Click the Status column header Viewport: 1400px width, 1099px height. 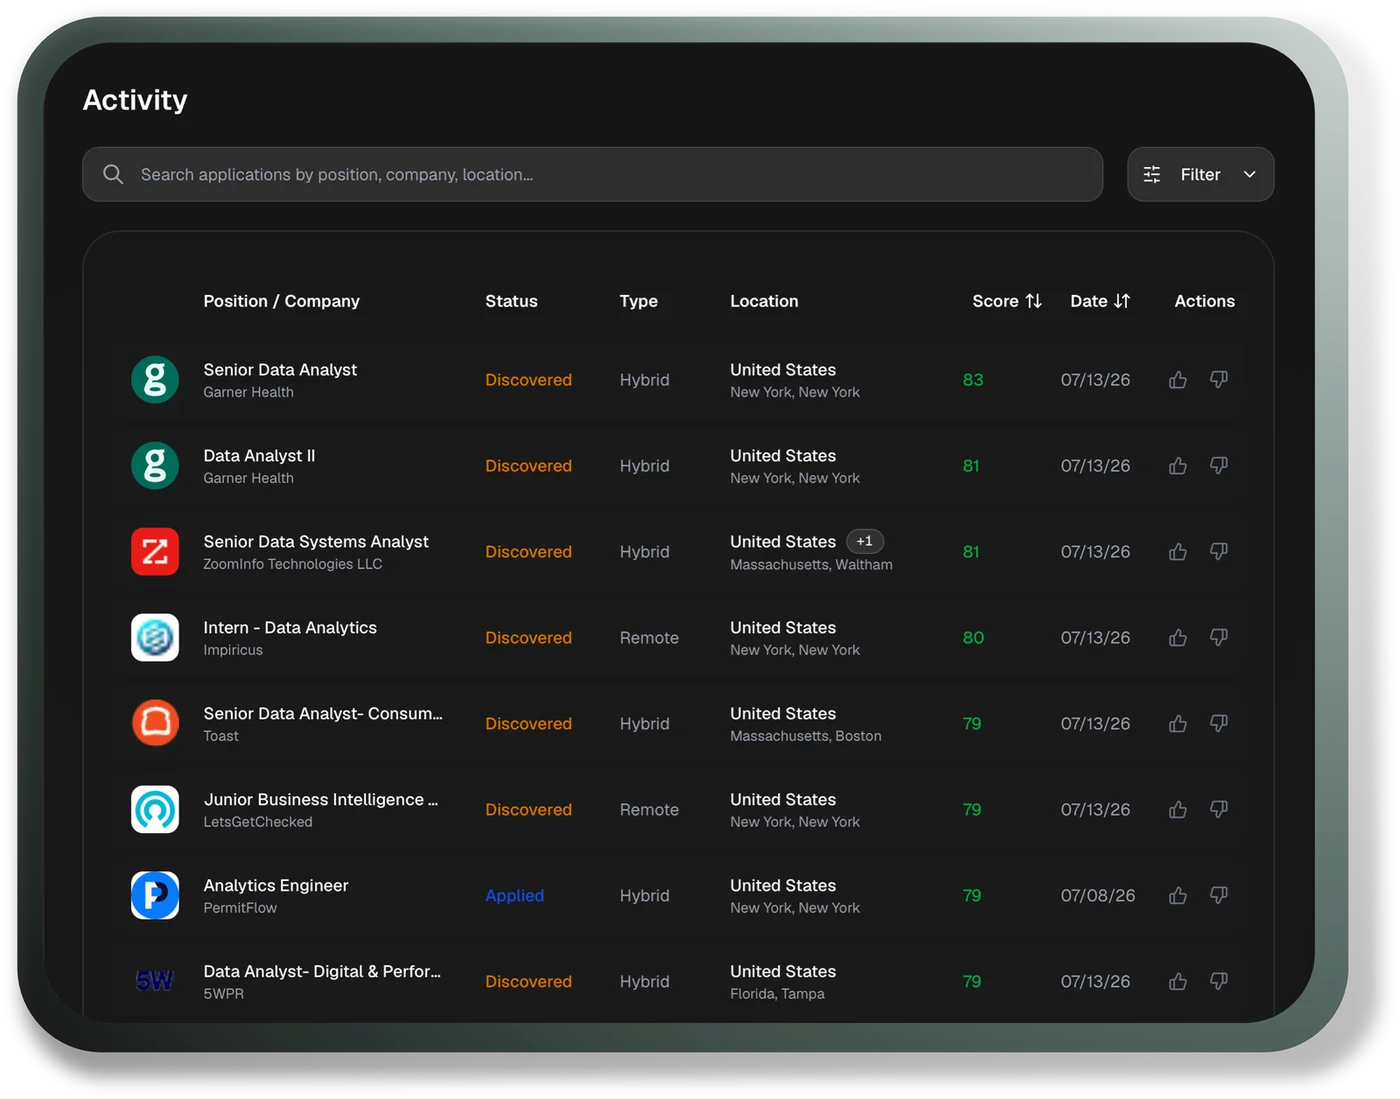pyautogui.click(x=511, y=301)
